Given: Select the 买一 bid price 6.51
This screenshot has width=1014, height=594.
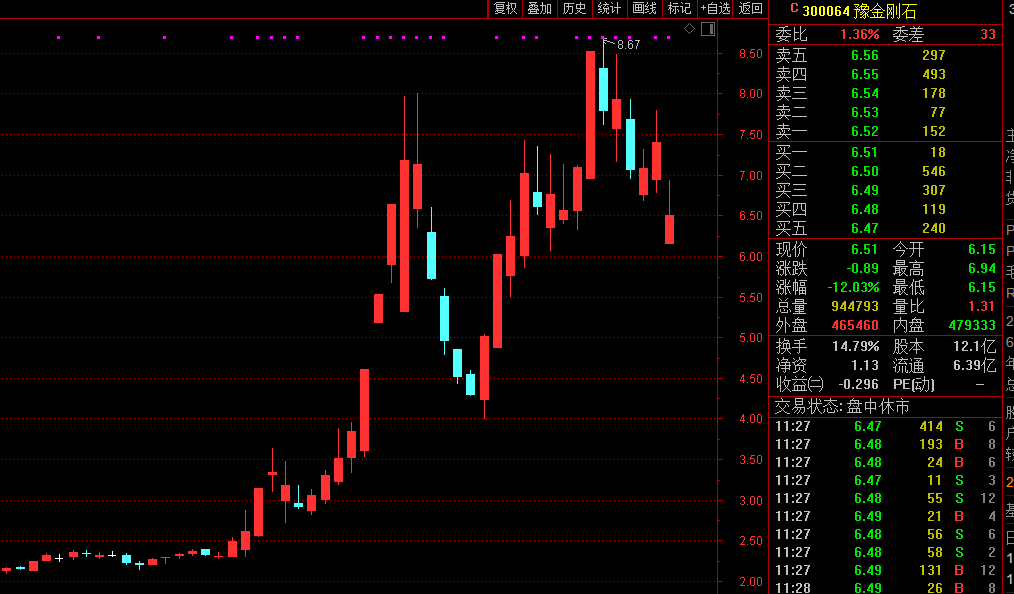Looking at the screenshot, I should point(864,153).
